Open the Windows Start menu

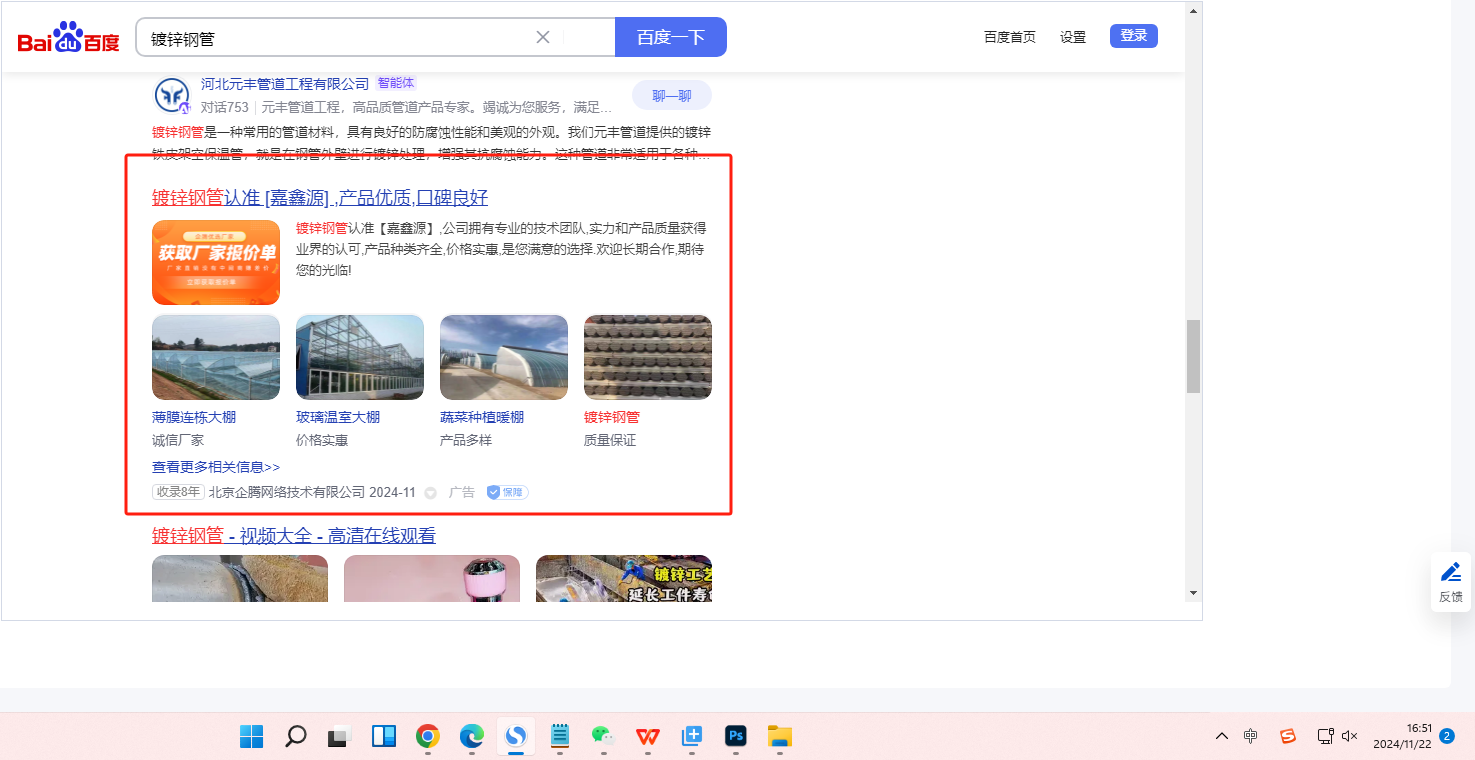click(251, 737)
